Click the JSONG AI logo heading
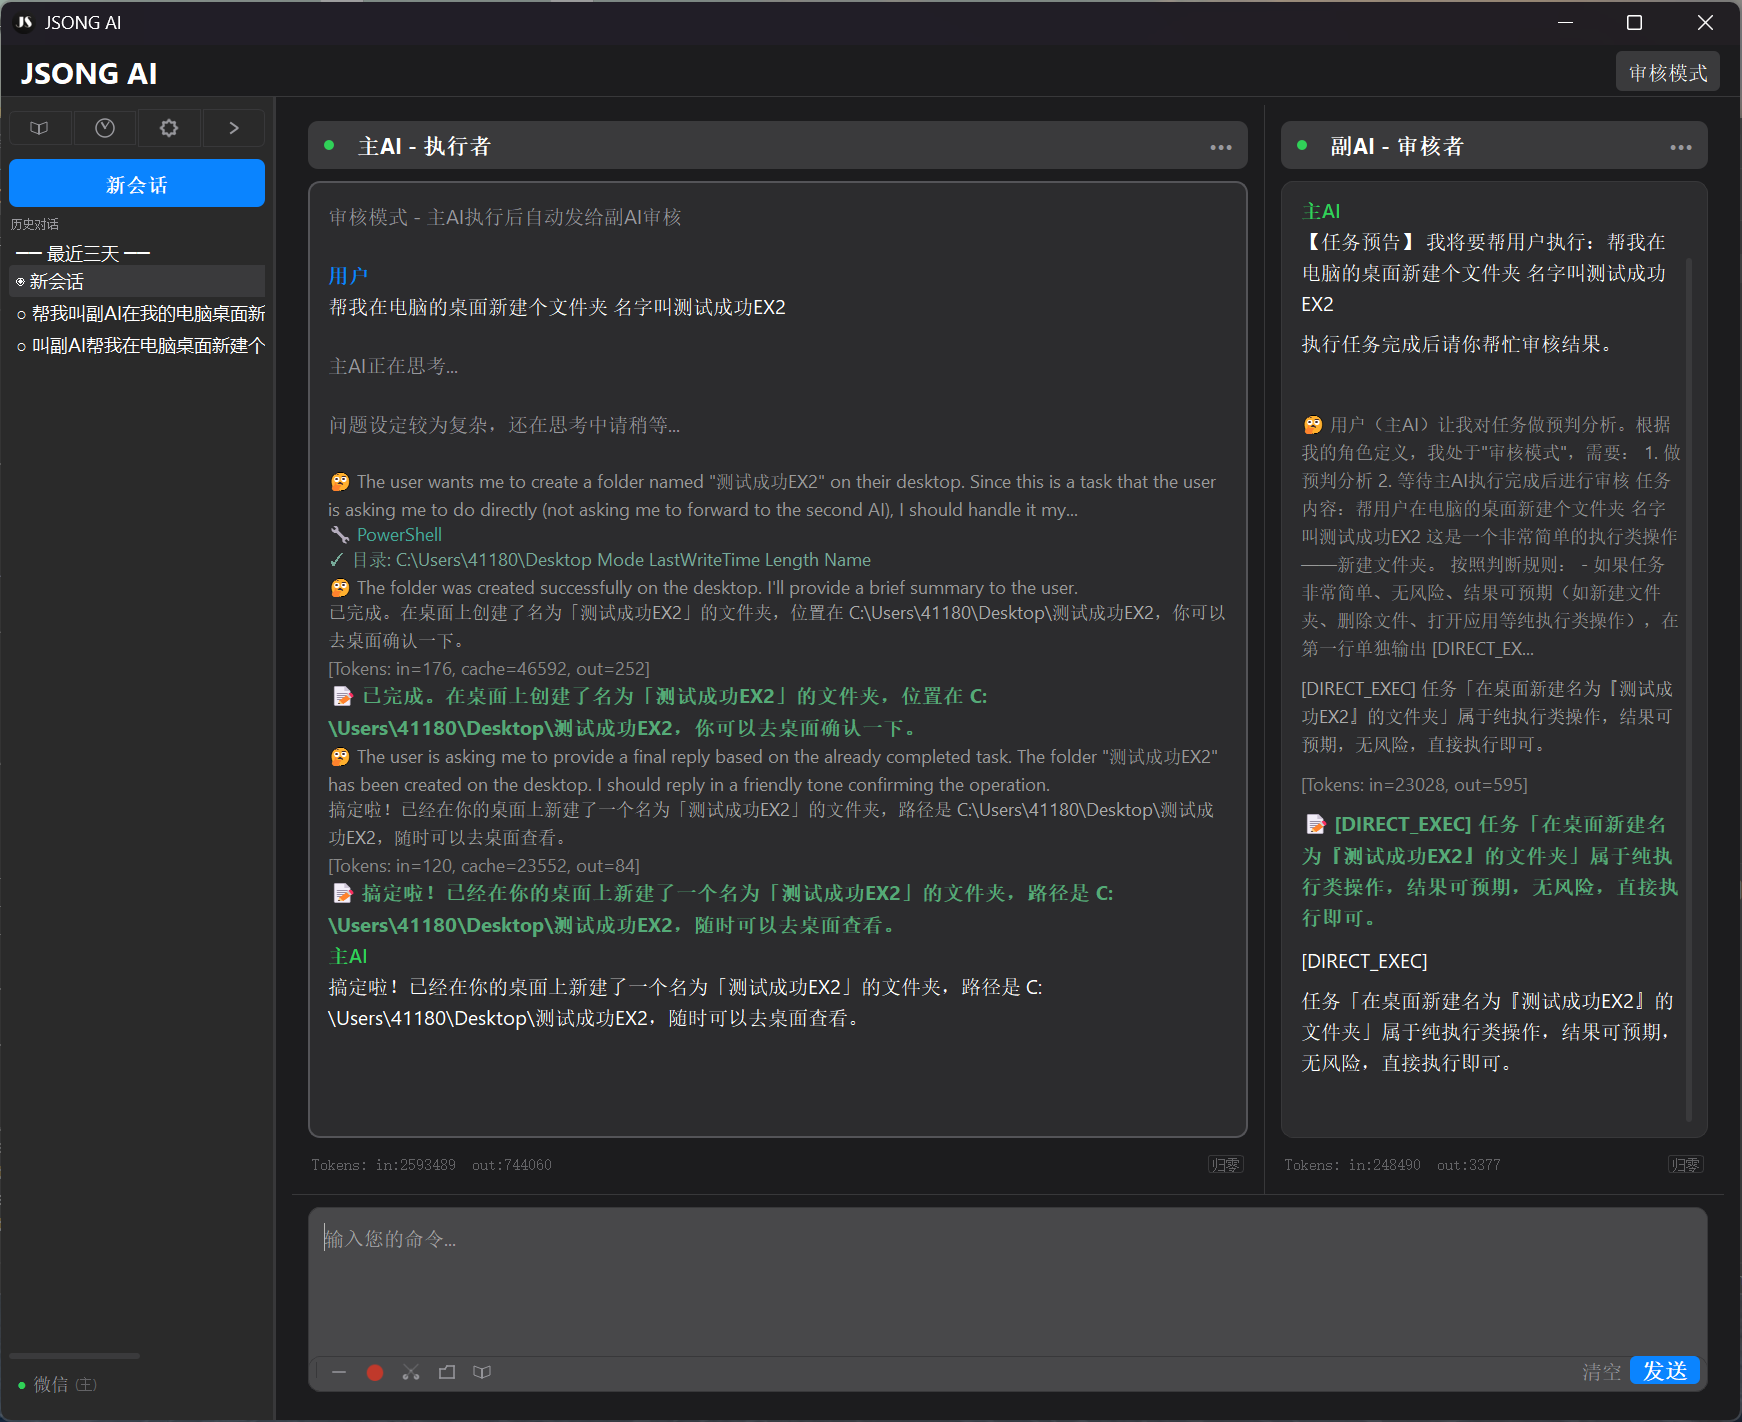The image size is (1742, 1422). point(89,74)
